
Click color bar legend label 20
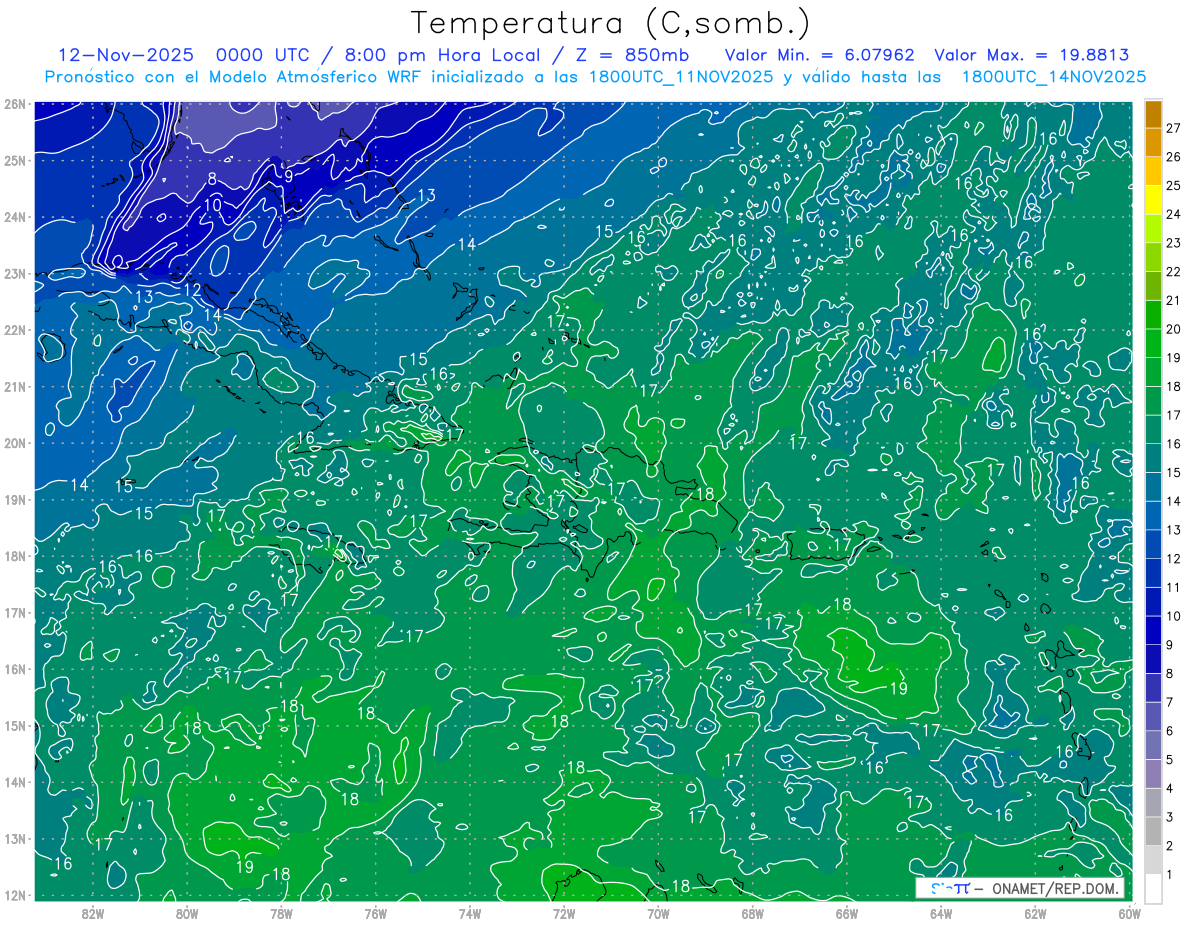[x=1173, y=329]
